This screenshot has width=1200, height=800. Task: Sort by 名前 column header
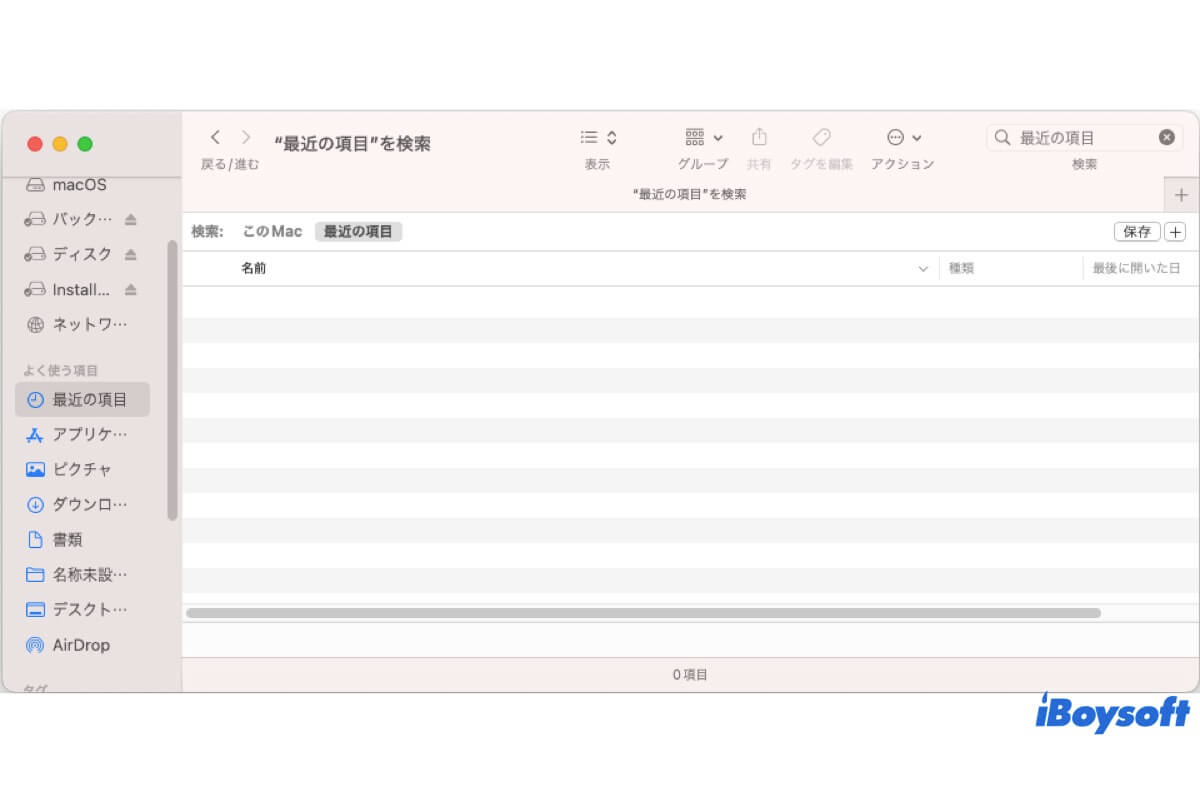[x=254, y=268]
